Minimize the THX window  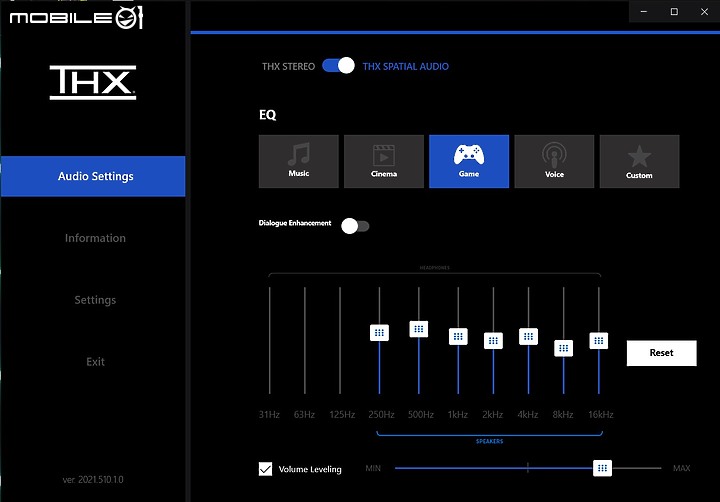point(644,11)
